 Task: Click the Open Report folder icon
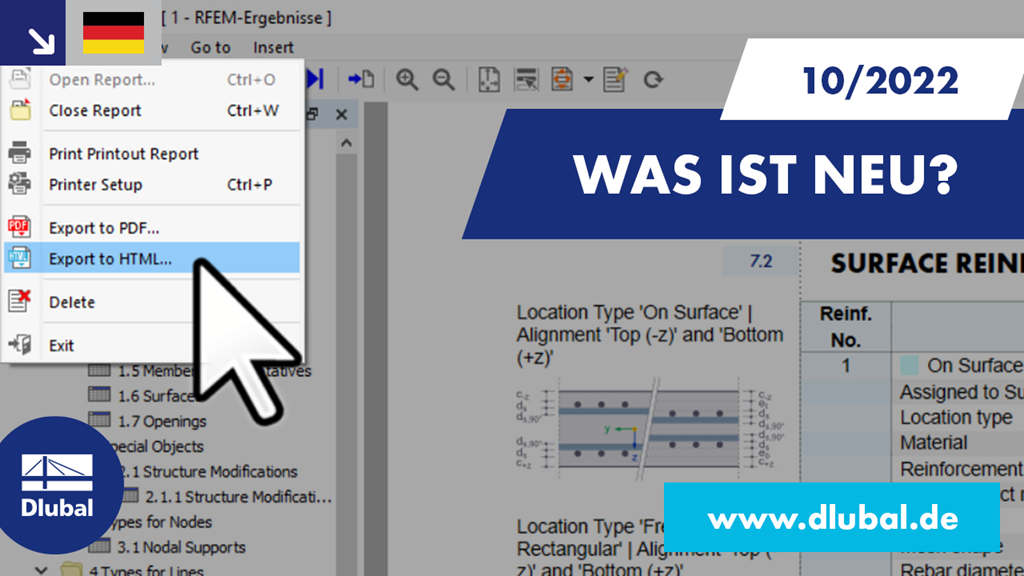point(20,79)
